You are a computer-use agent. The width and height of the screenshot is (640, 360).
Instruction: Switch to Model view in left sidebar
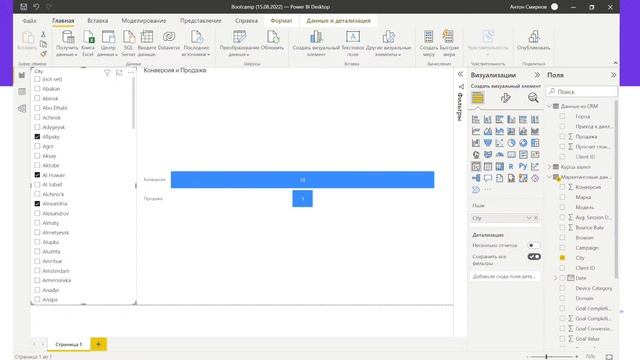(x=22, y=108)
